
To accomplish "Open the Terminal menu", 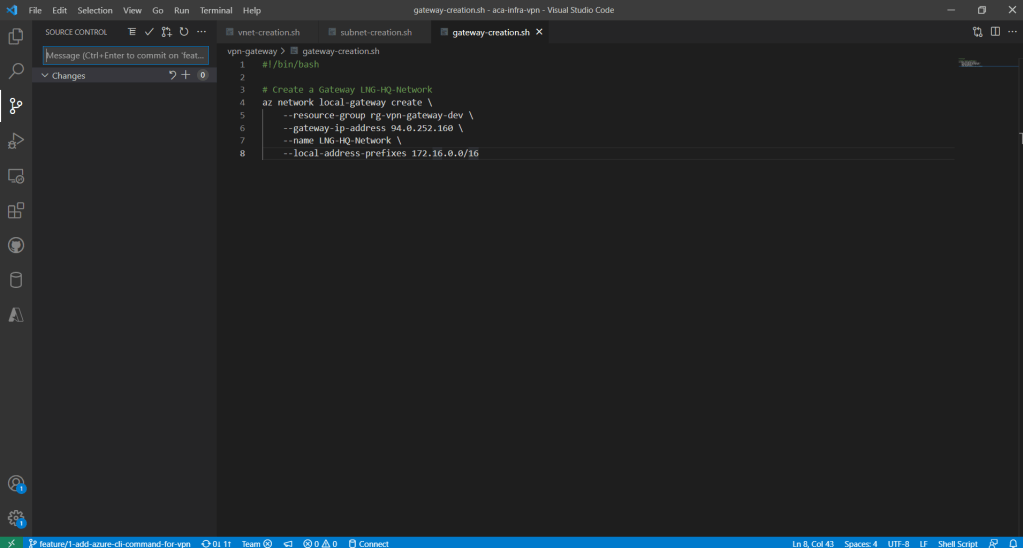I will (215, 10).
